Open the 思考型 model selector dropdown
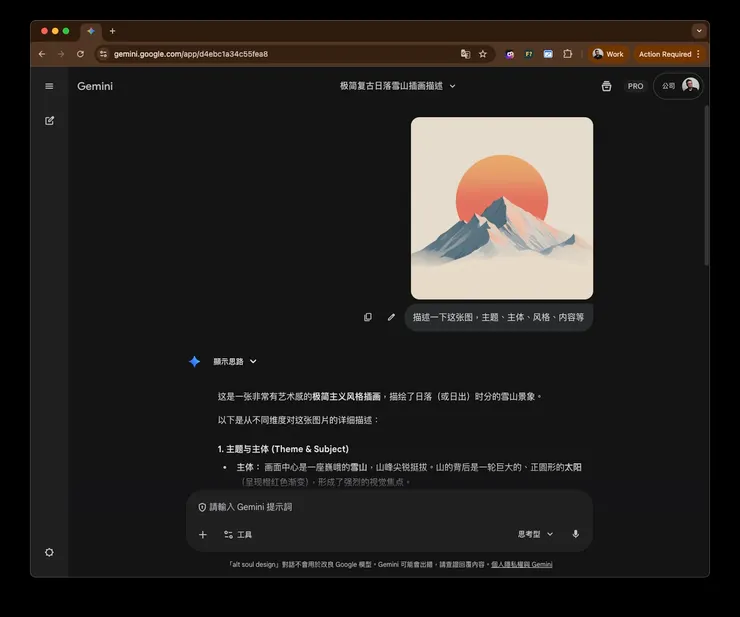This screenshot has height=617, width=740. click(535, 534)
